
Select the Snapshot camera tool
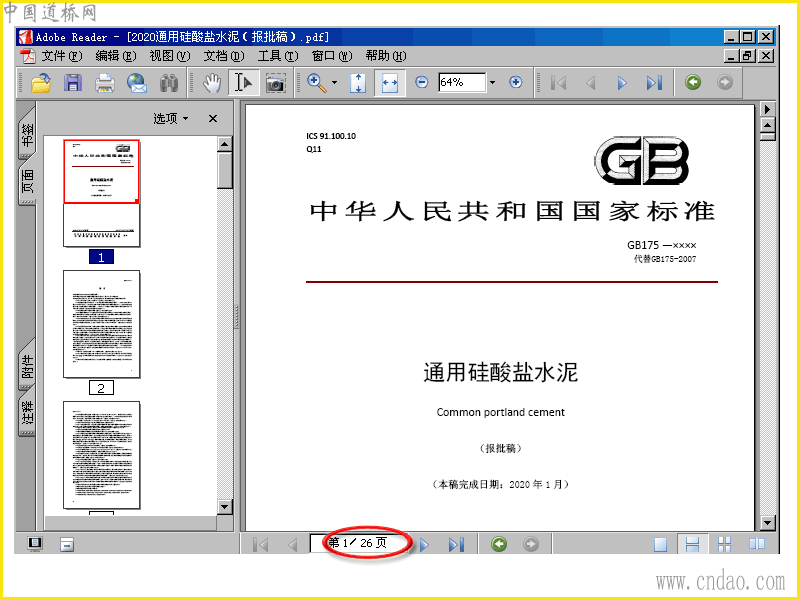pyautogui.click(x=276, y=83)
